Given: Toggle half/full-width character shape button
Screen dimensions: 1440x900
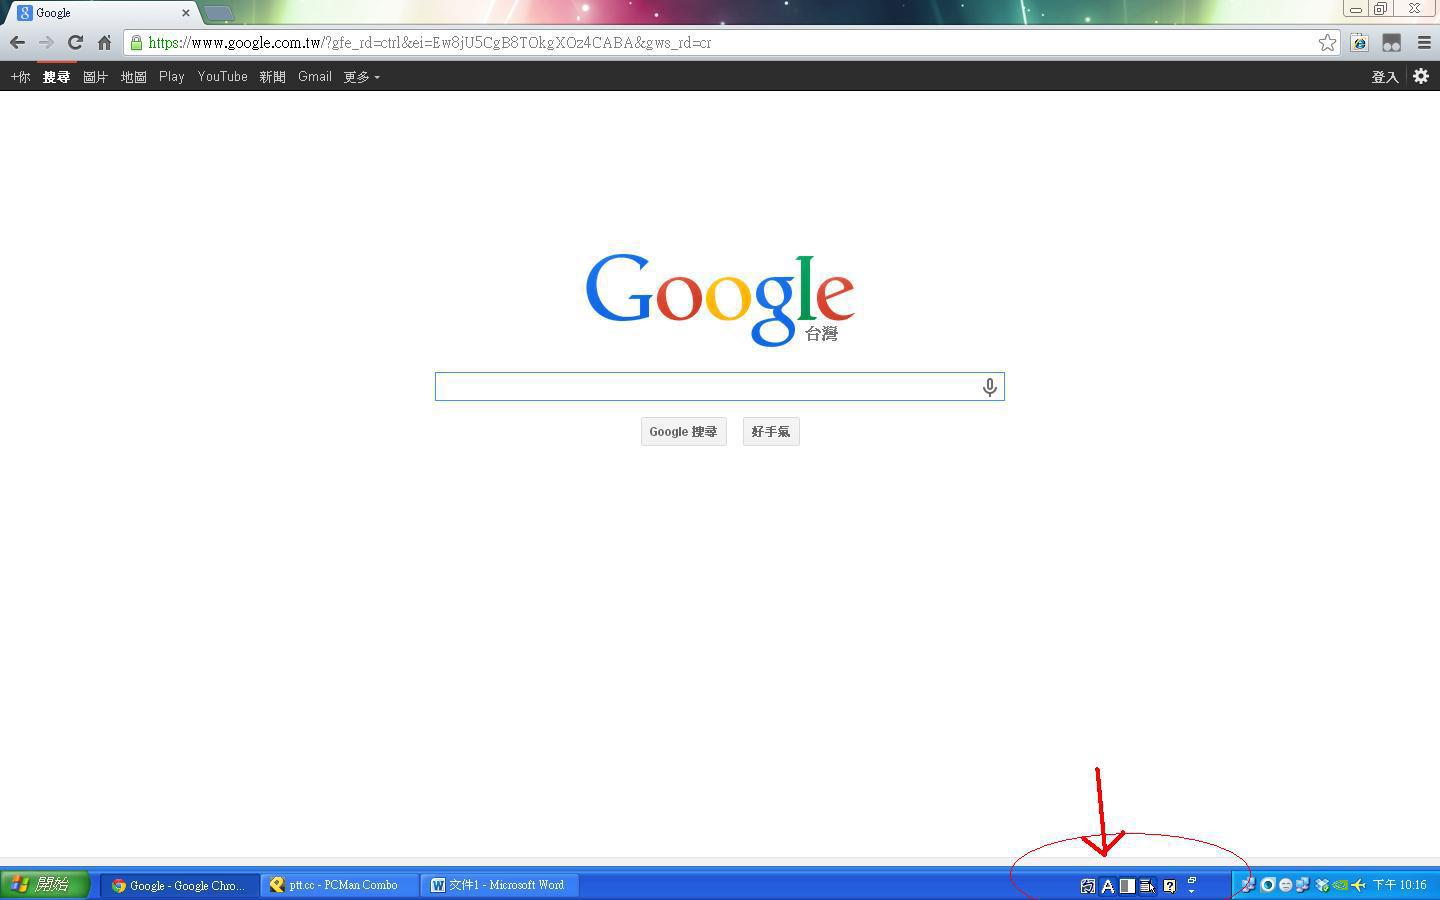Looking at the screenshot, I should [1127, 886].
